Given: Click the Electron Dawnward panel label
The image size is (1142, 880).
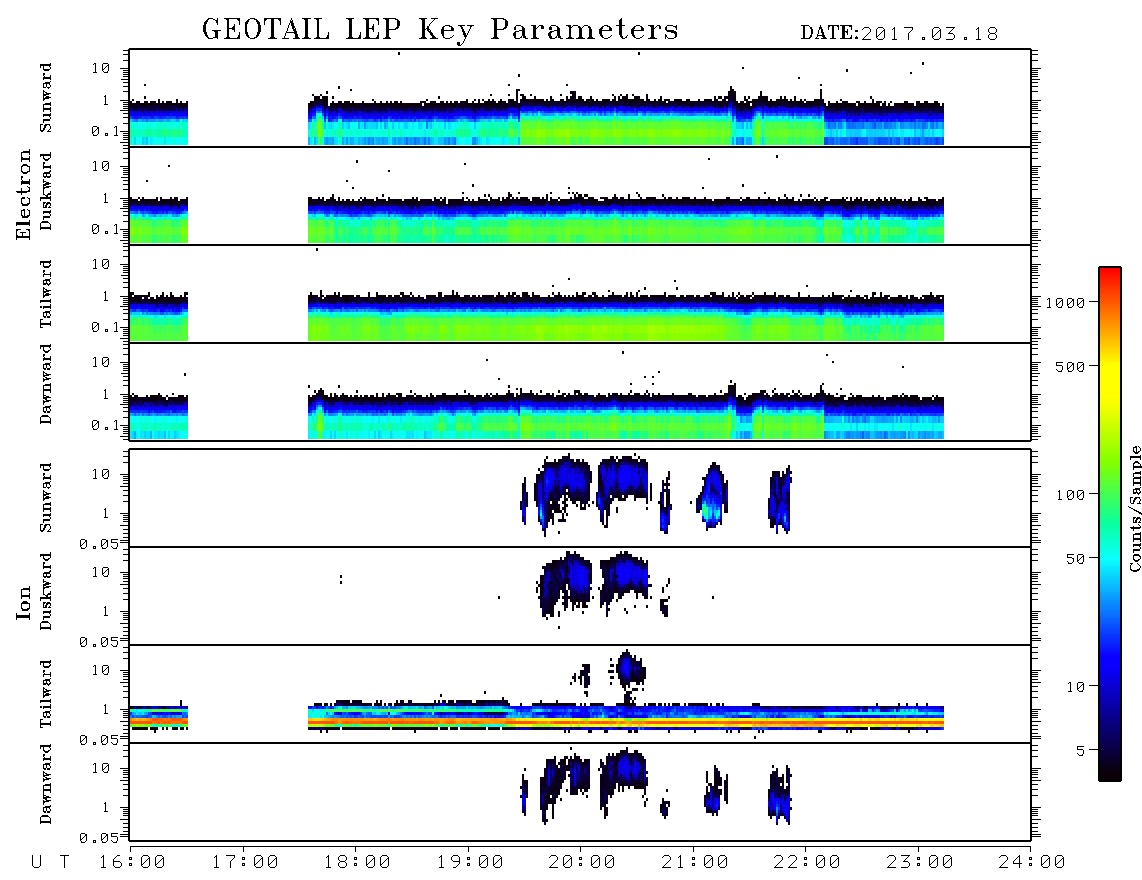Looking at the screenshot, I should click(45, 384).
